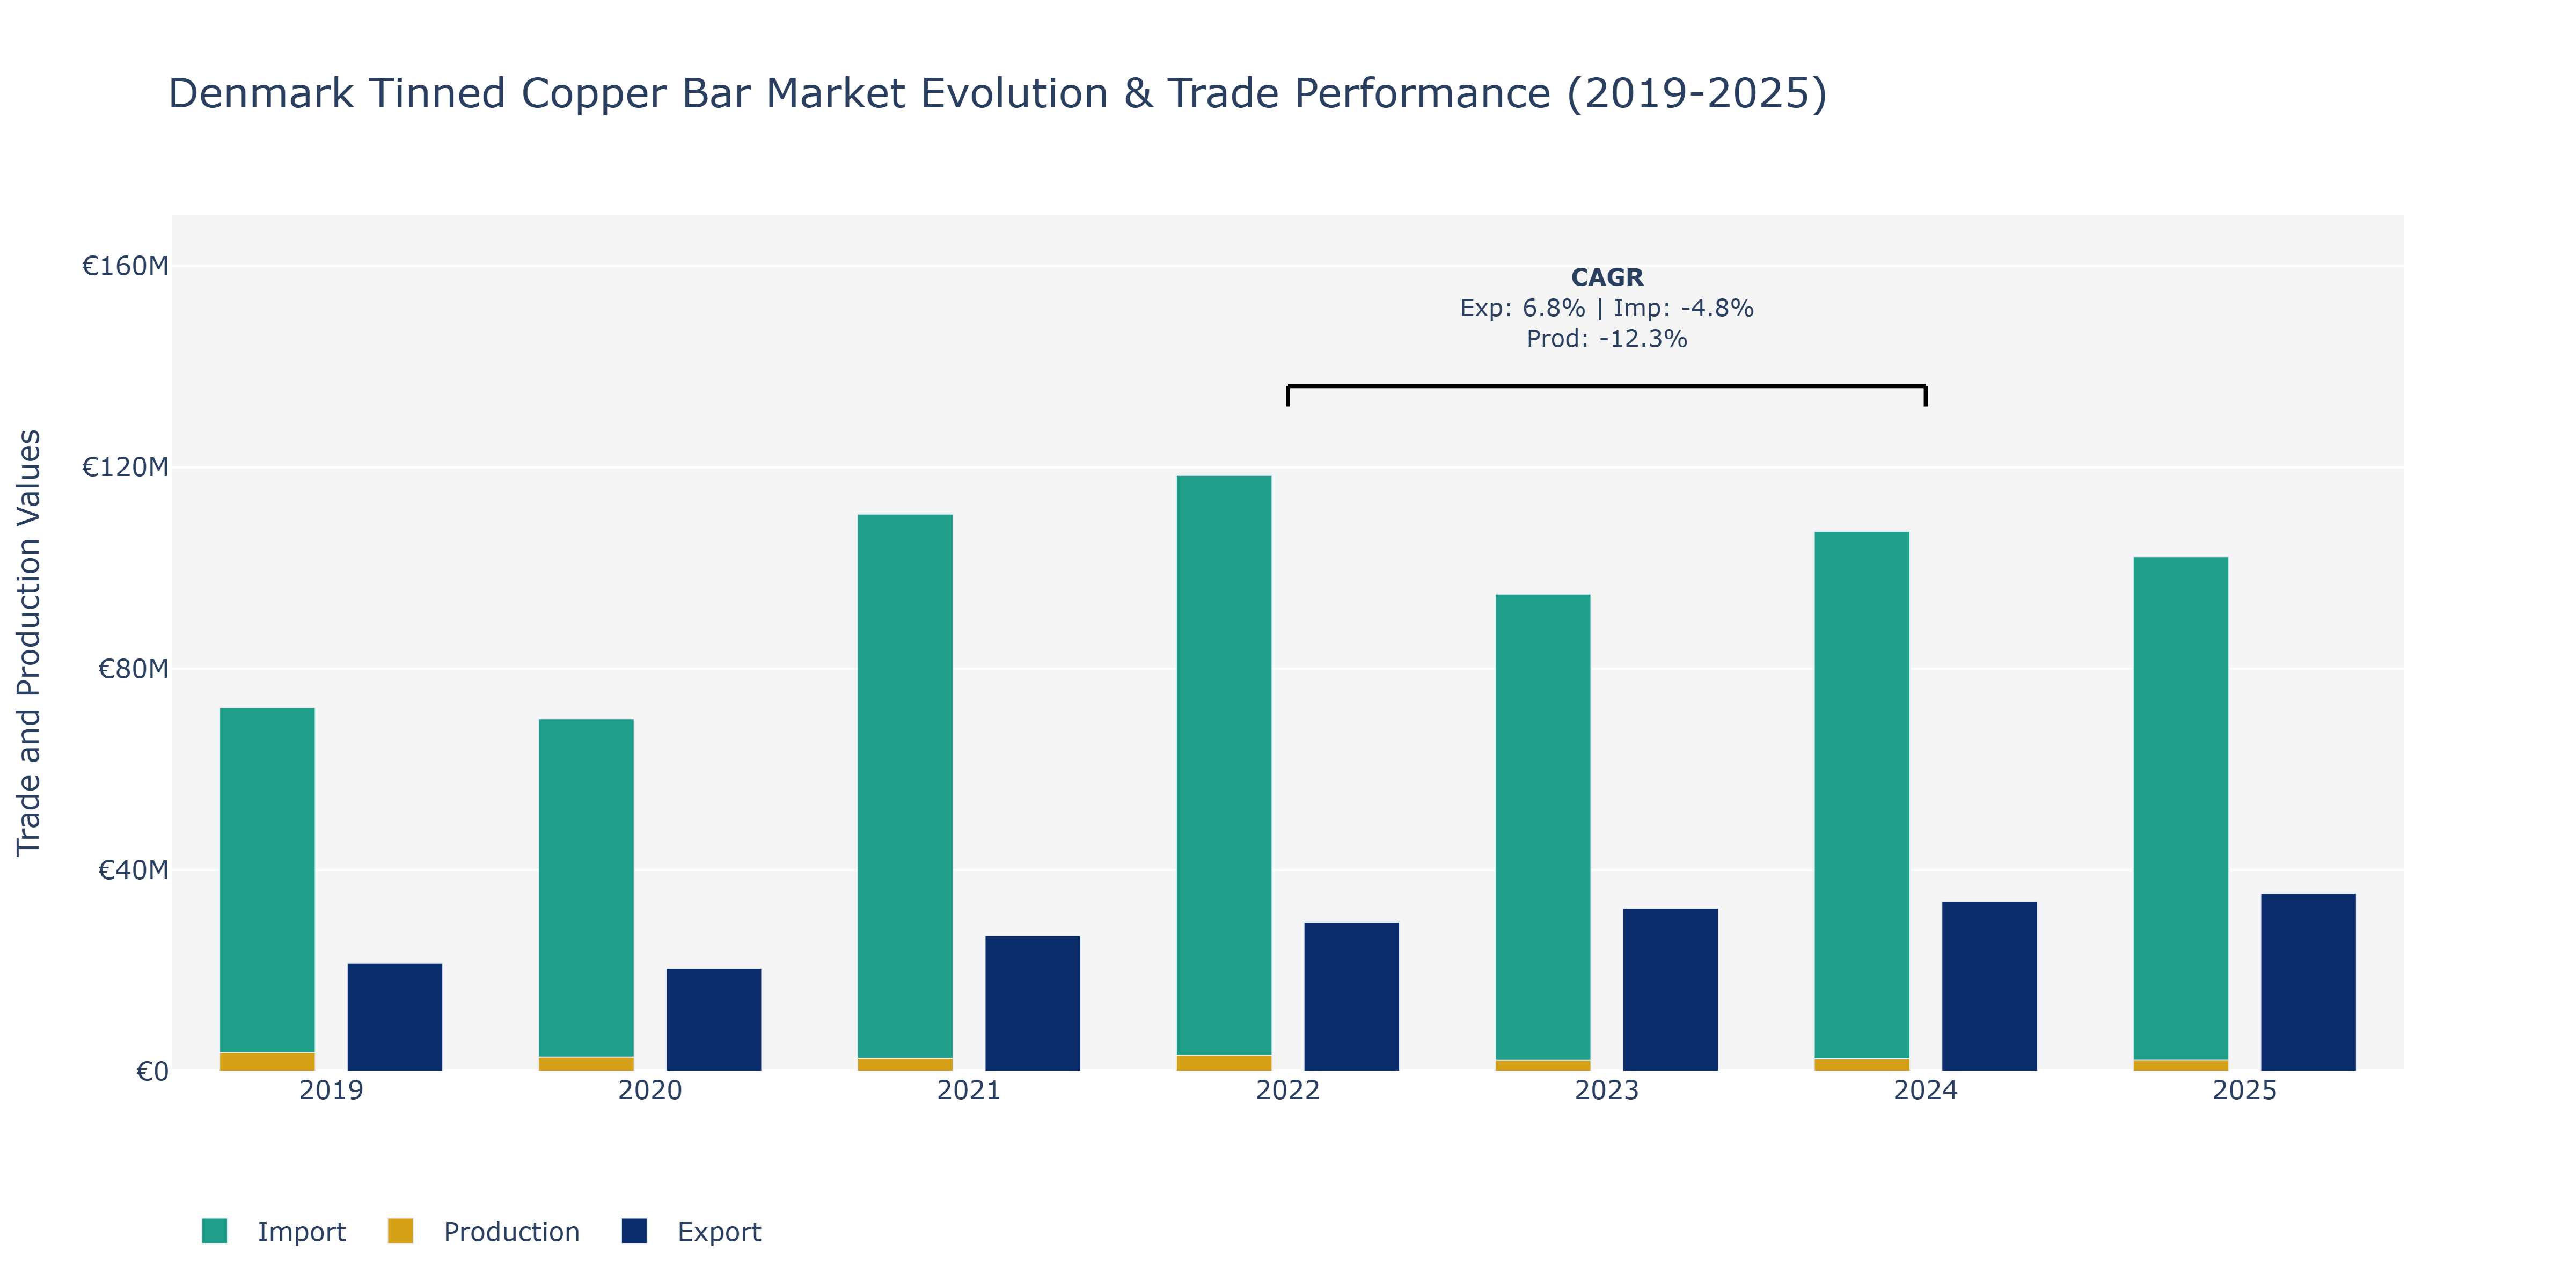Select the 2019 Export bar
2576x1288 pixels.
(x=395, y=1017)
